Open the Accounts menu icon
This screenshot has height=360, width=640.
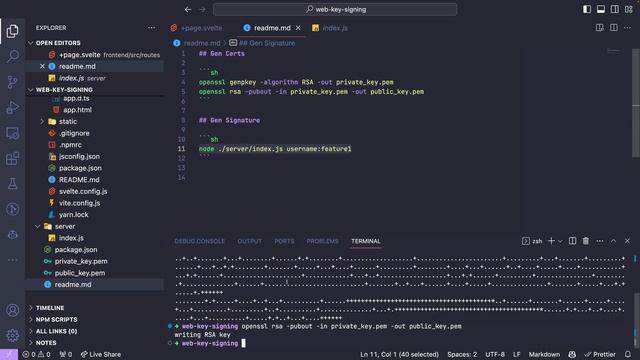coord(12,310)
